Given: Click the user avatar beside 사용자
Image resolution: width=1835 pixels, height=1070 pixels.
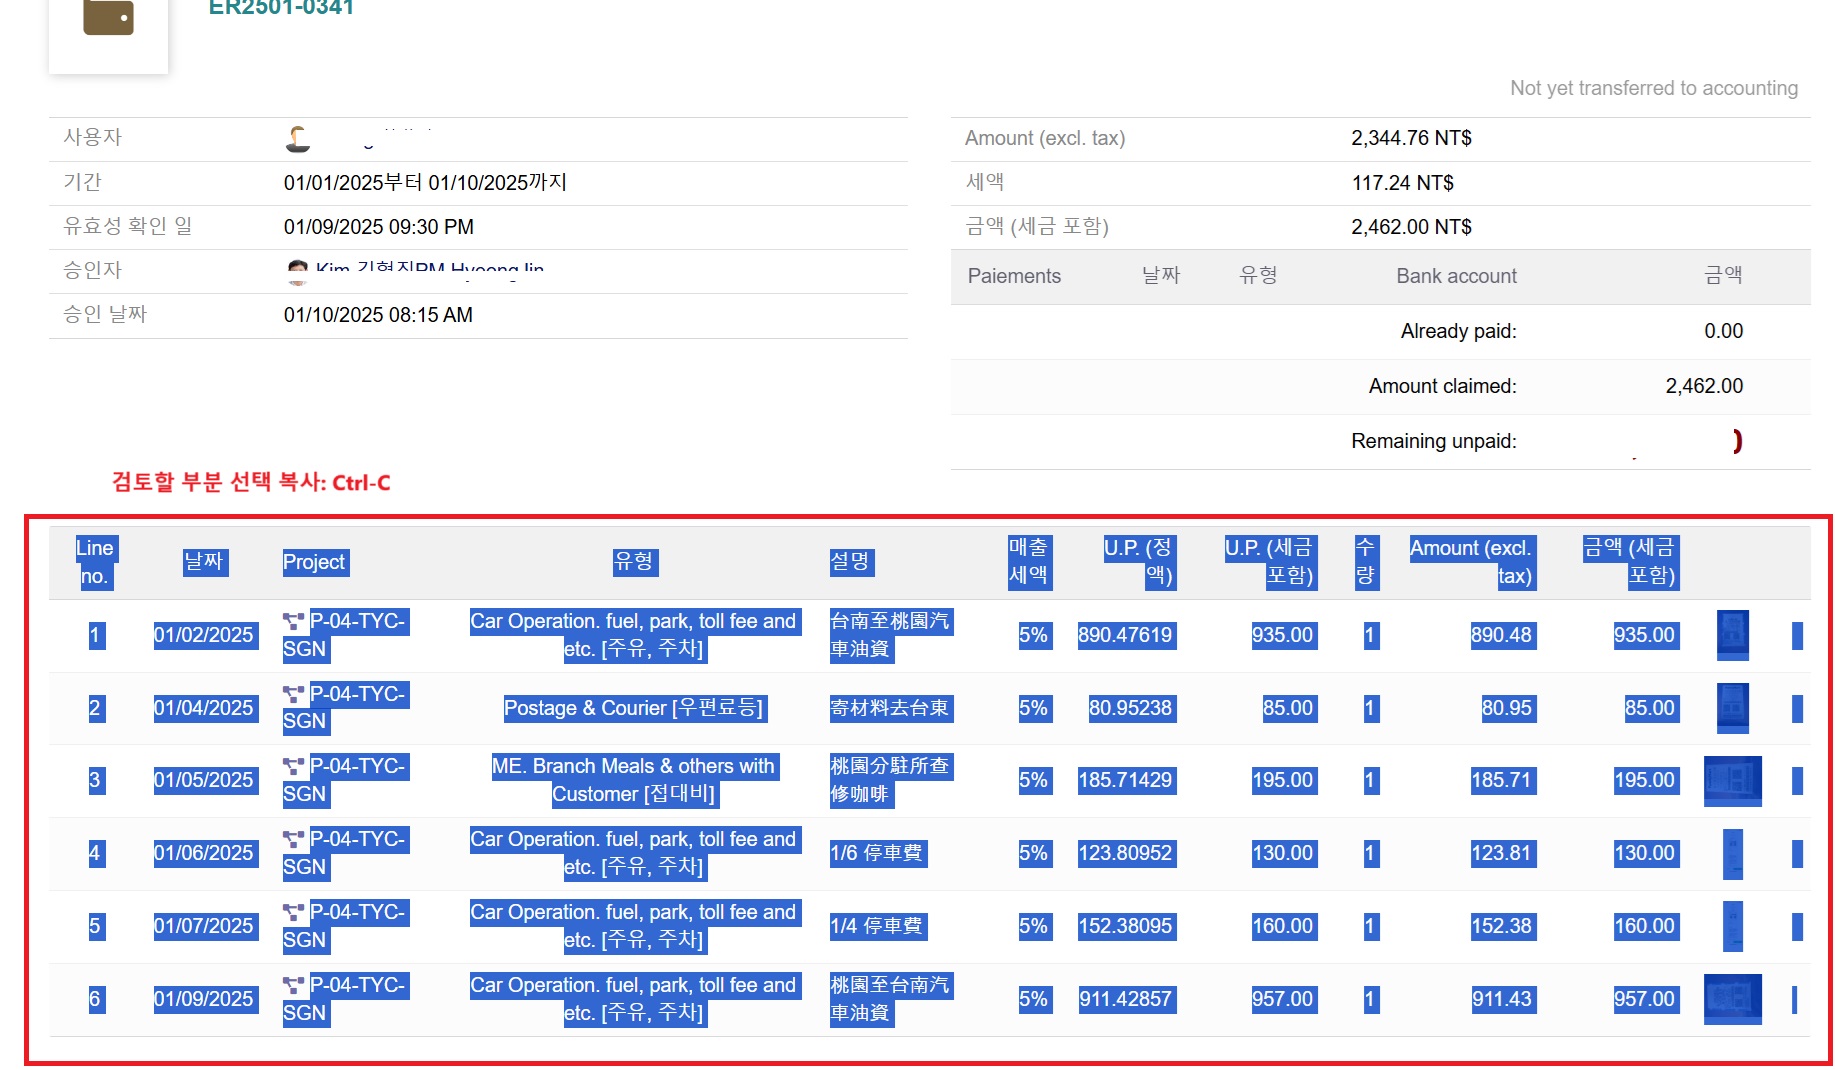Looking at the screenshot, I should point(298,139).
